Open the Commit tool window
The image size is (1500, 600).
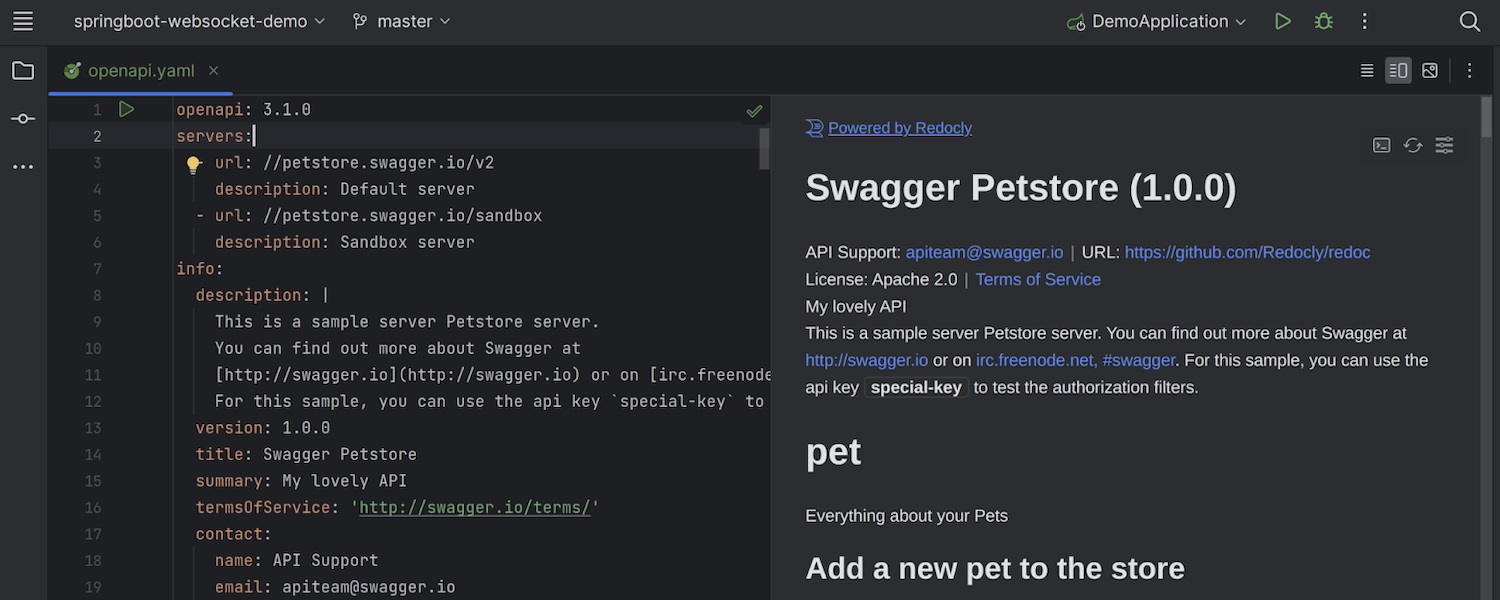click(x=23, y=119)
